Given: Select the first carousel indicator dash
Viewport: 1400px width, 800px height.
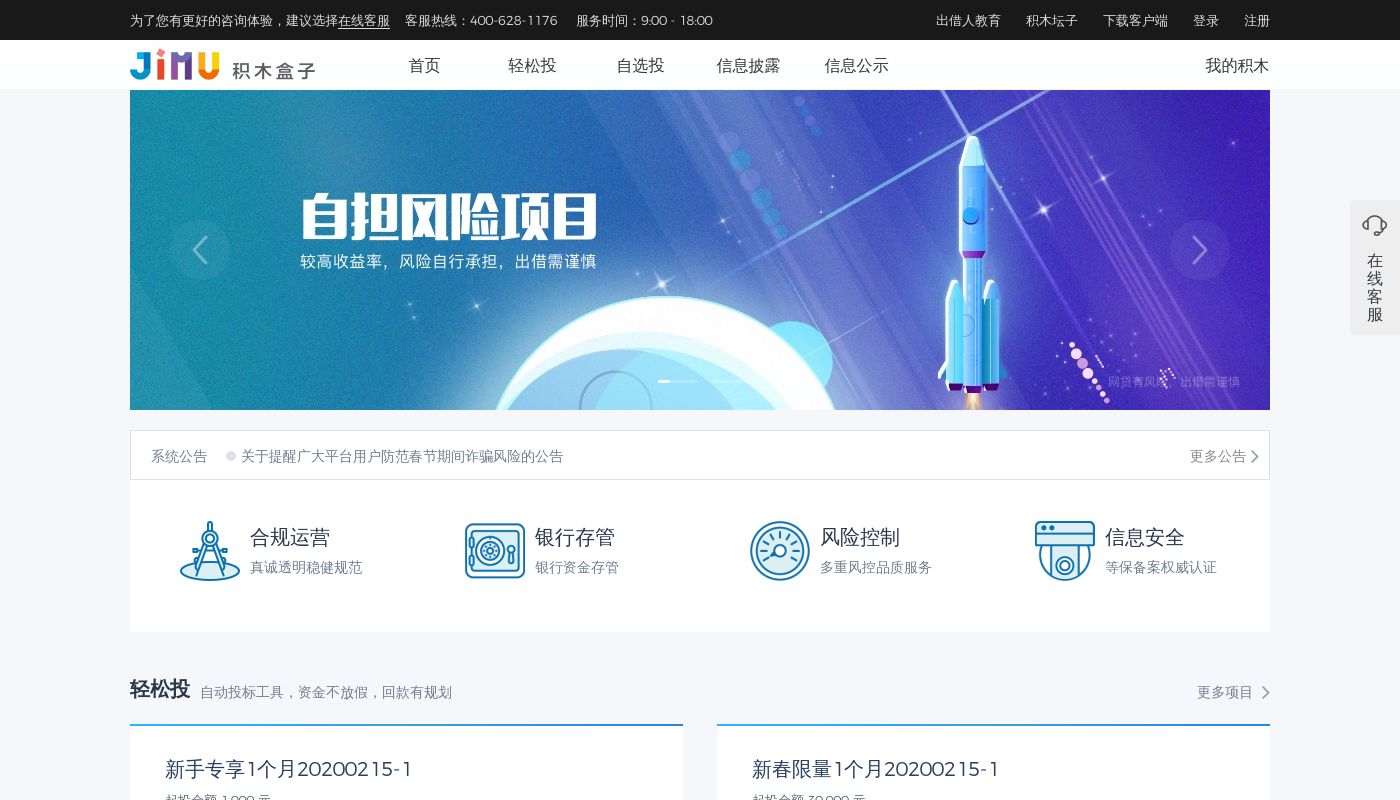Looking at the screenshot, I should pyautogui.click(x=664, y=381).
